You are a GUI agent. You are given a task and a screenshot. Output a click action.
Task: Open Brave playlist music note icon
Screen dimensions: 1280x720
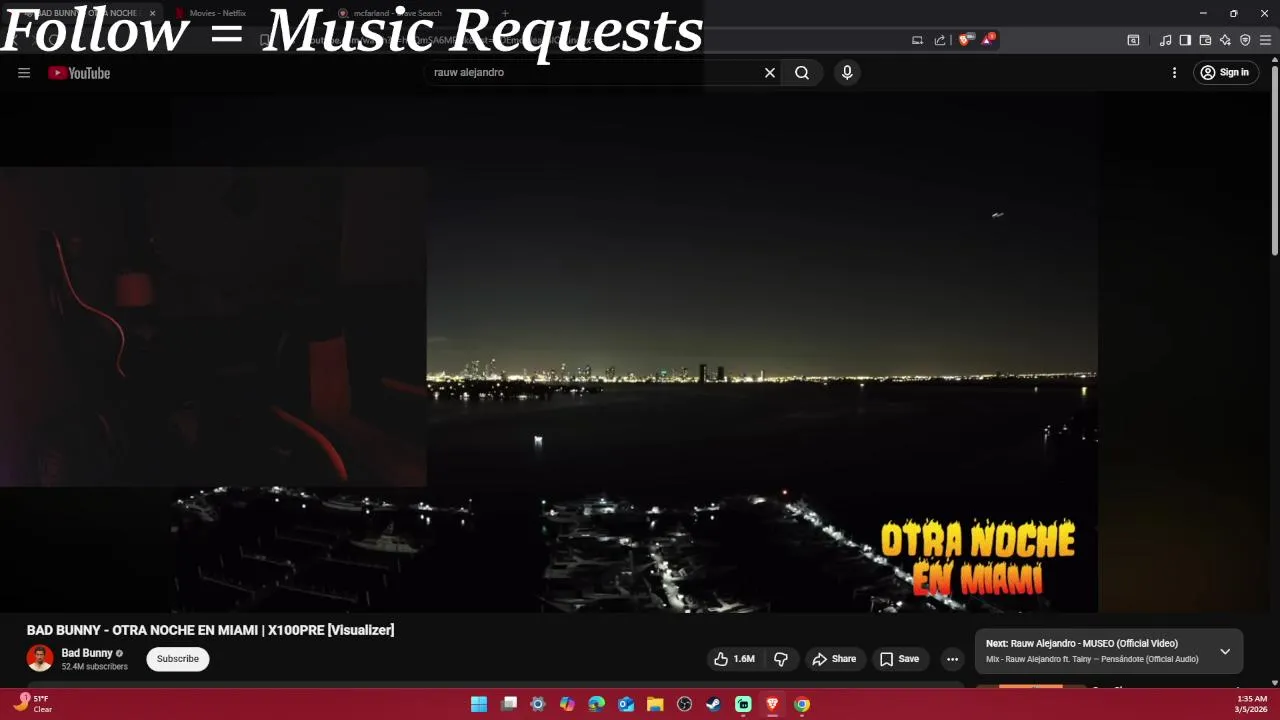[1165, 40]
